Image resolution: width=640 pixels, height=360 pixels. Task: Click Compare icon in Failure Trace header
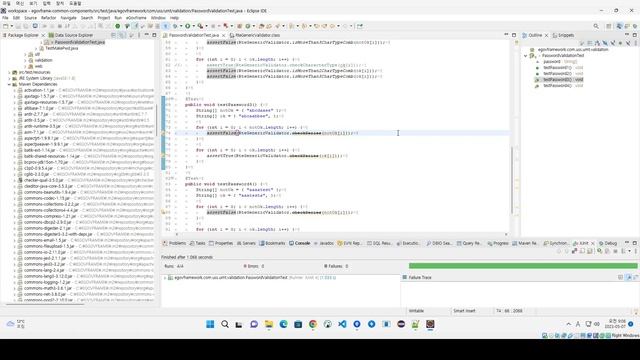(x=636, y=278)
